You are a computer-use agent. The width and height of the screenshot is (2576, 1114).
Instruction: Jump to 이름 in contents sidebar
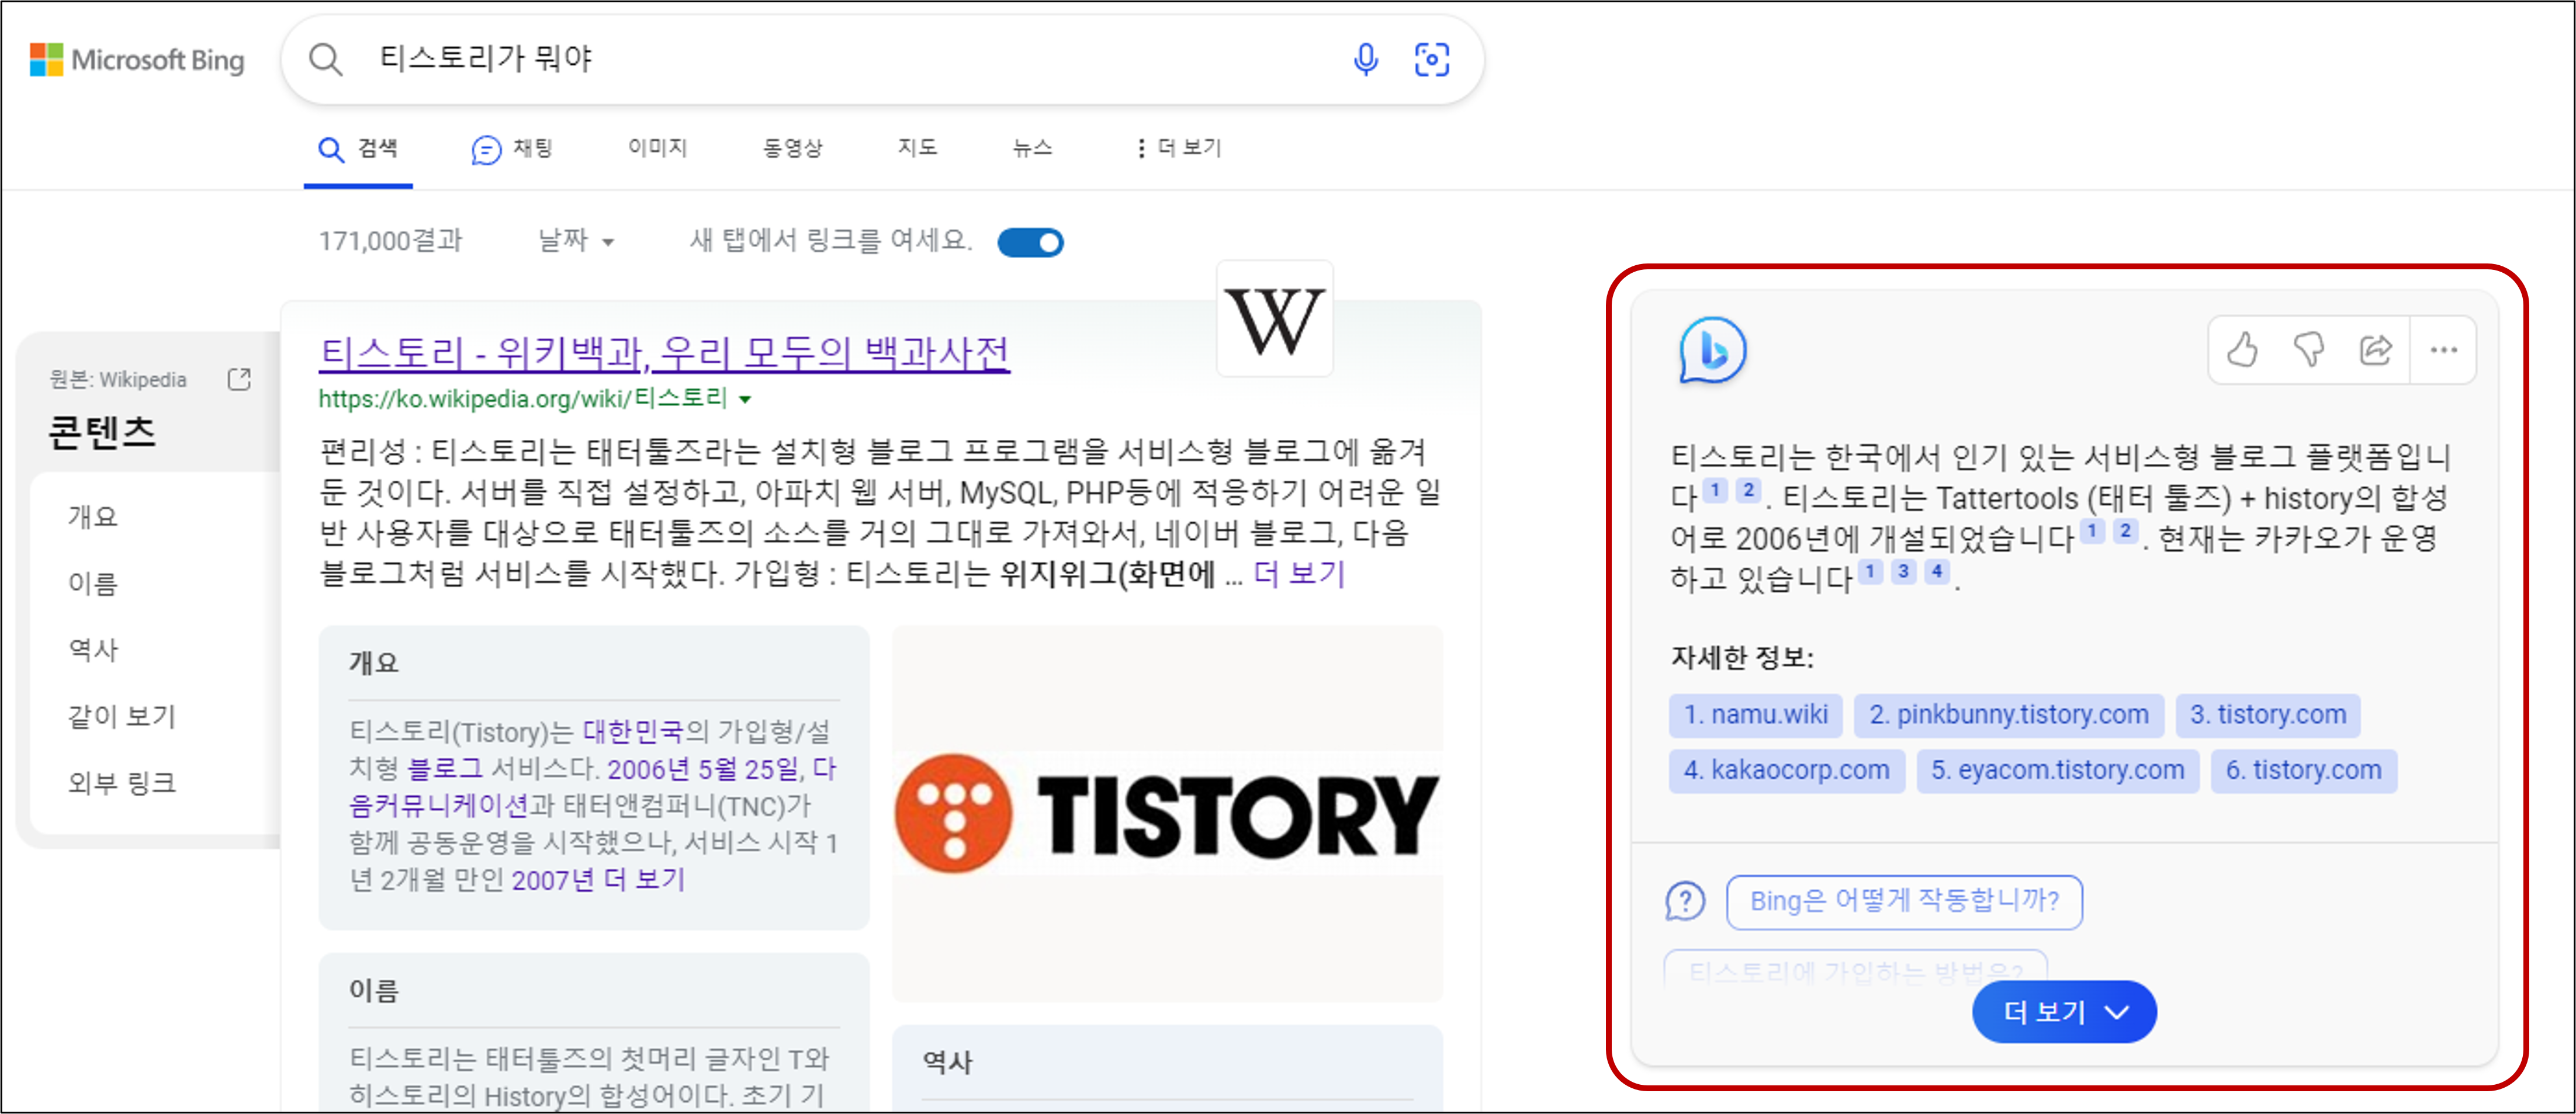tap(93, 584)
